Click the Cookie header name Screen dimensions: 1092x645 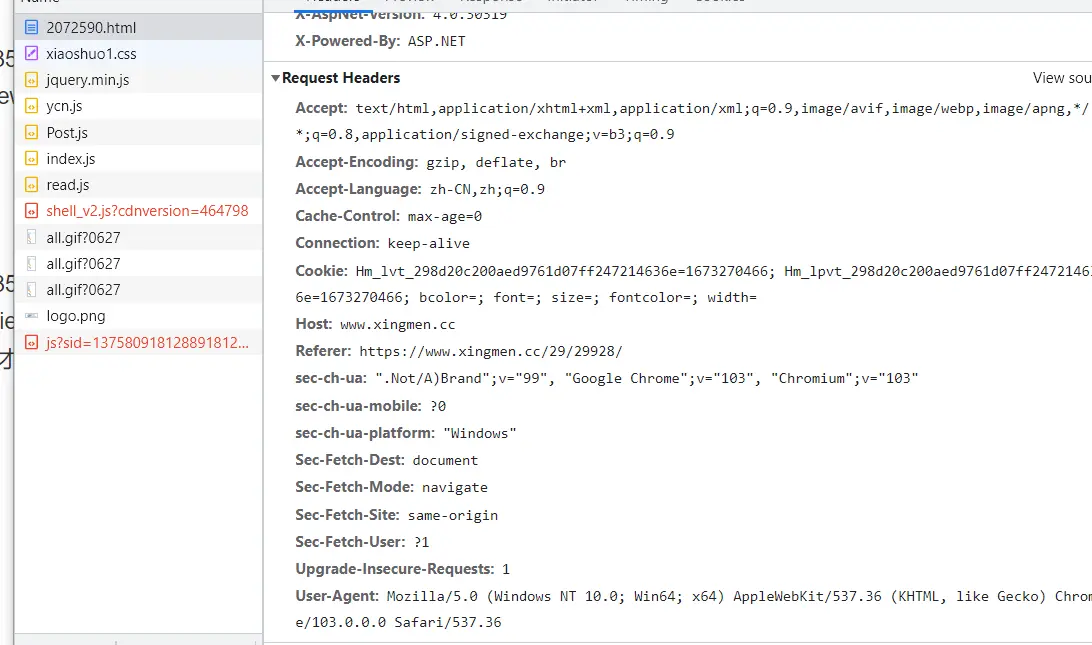(x=320, y=270)
